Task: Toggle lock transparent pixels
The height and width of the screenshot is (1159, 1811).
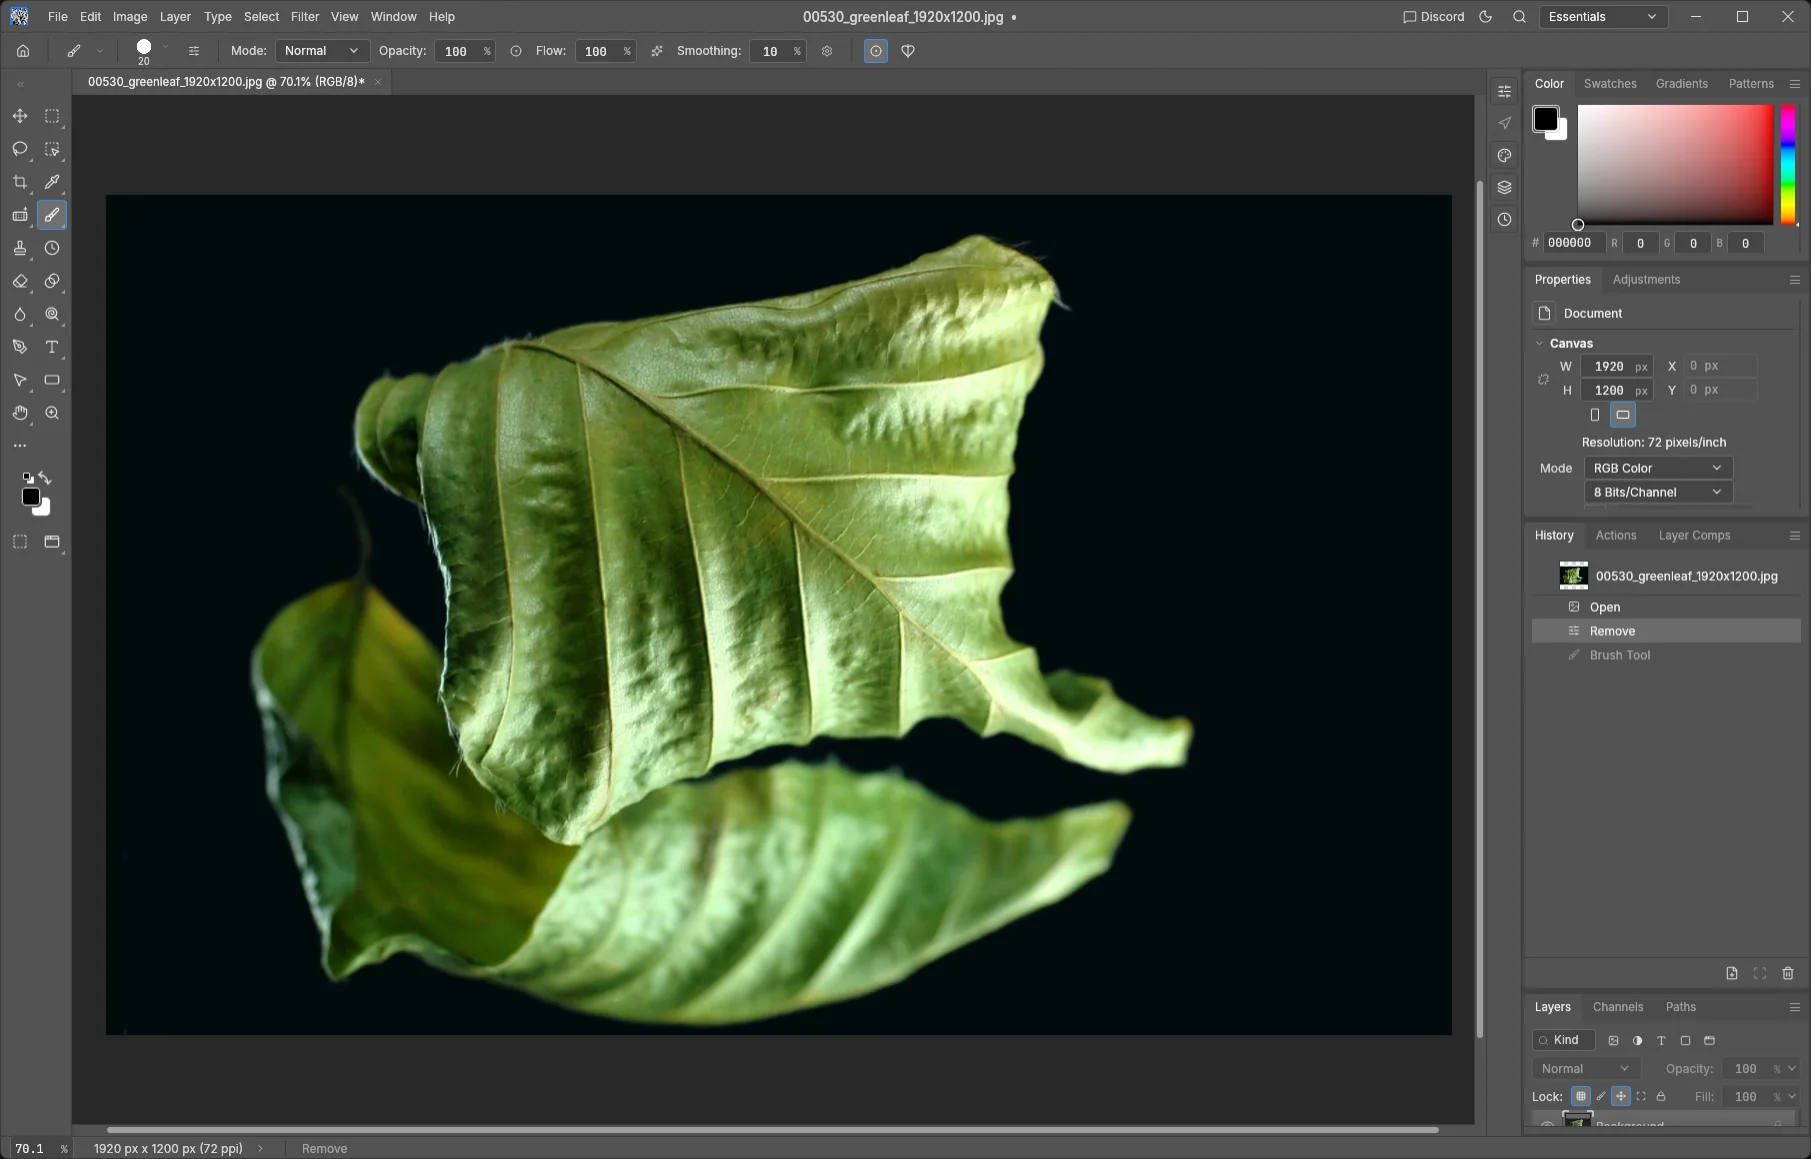Action: [1580, 1096]
